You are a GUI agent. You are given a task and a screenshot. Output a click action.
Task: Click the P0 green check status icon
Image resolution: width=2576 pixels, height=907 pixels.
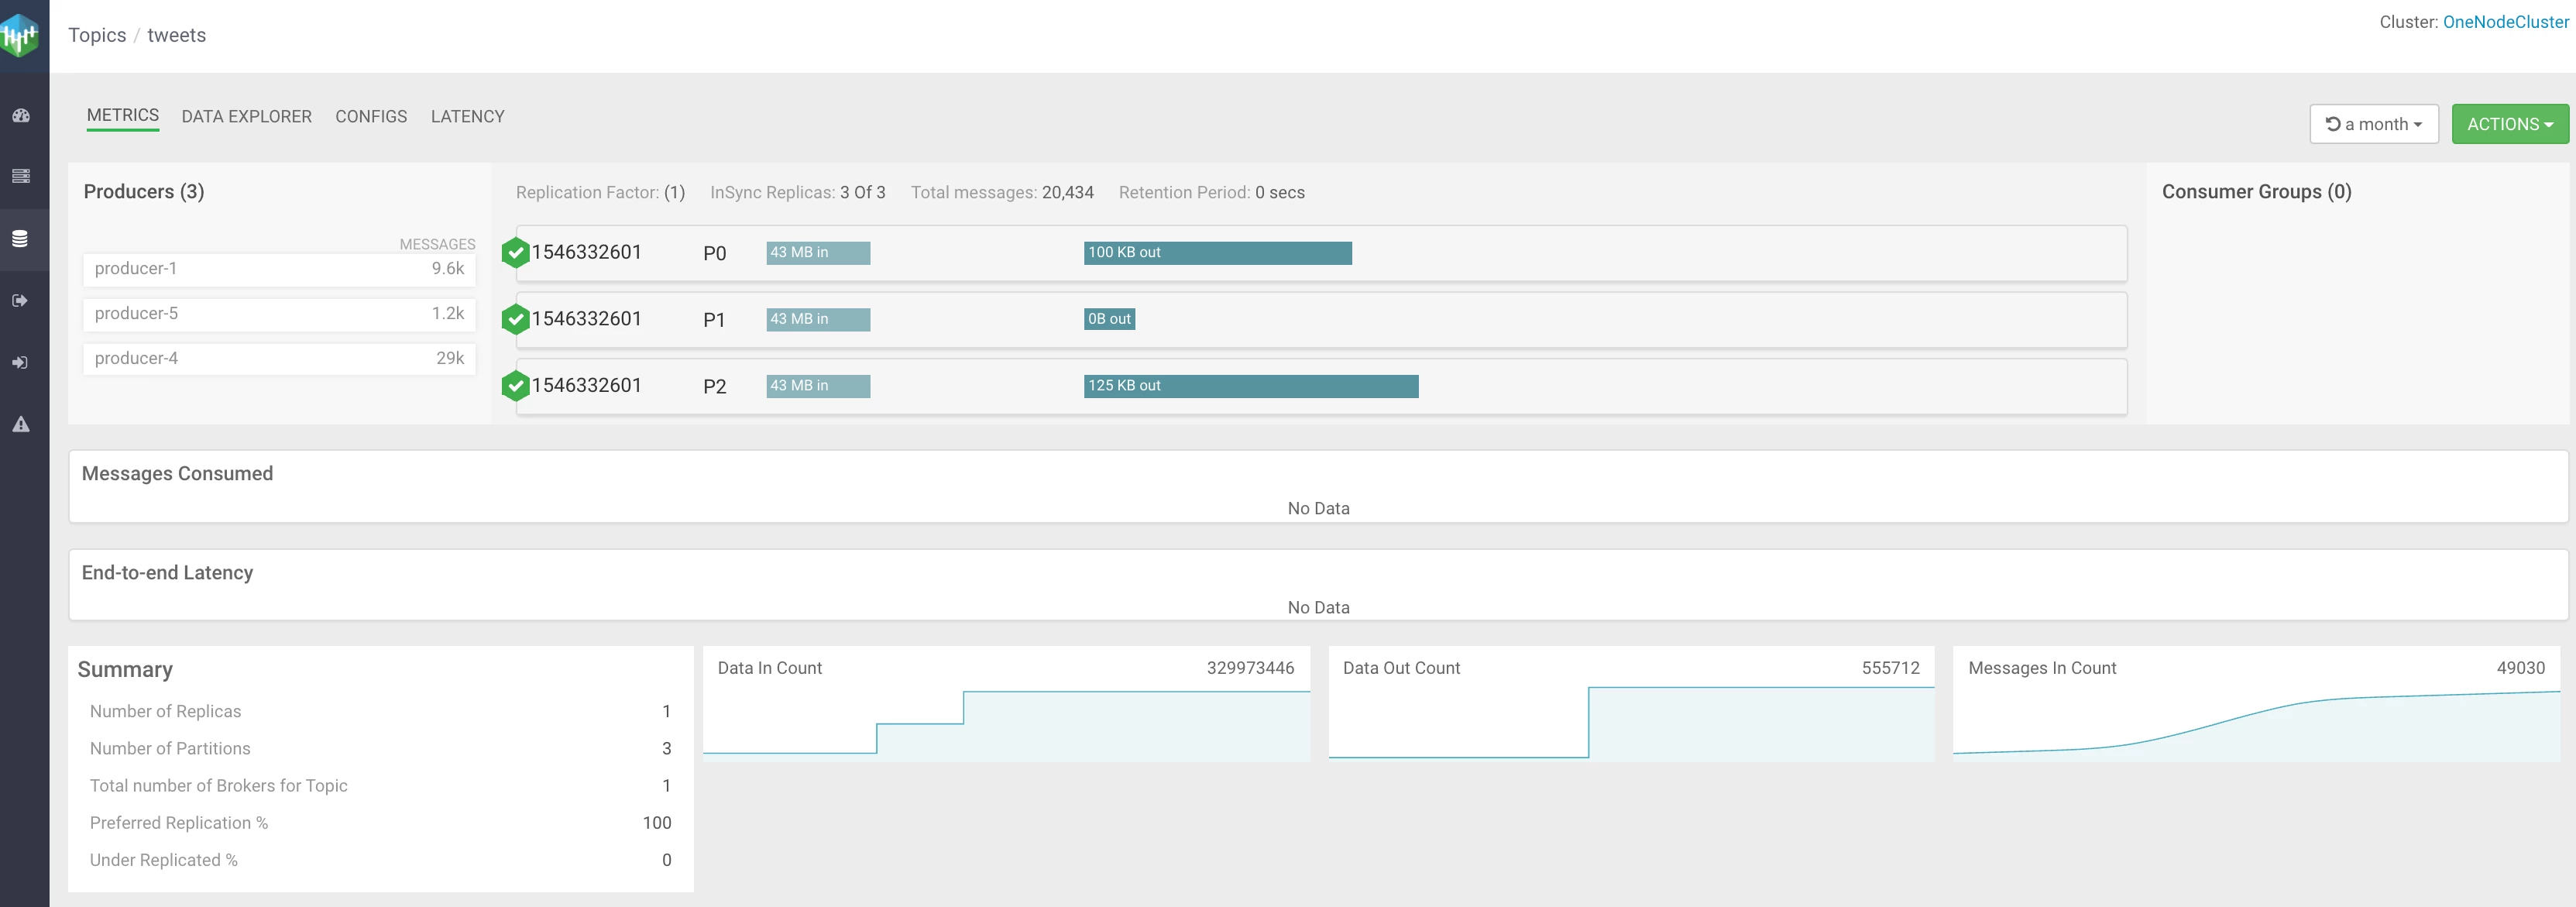point(515,253)
